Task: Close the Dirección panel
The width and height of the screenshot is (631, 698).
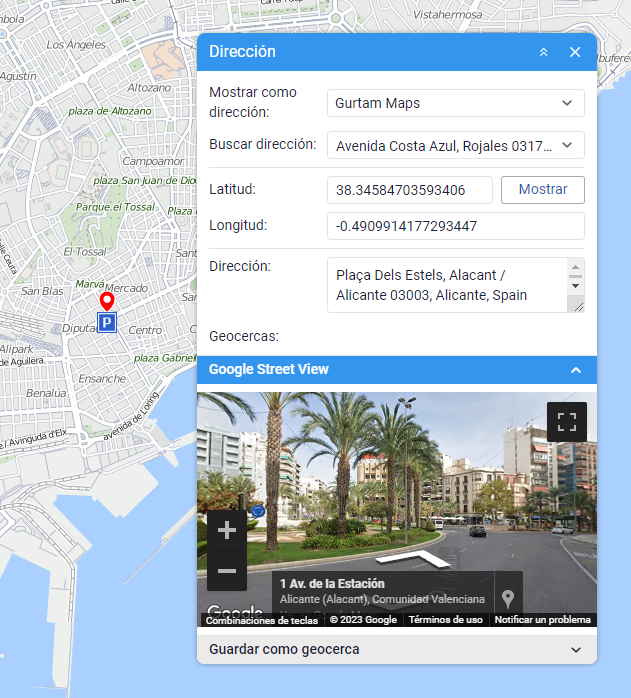Action: 575,52
